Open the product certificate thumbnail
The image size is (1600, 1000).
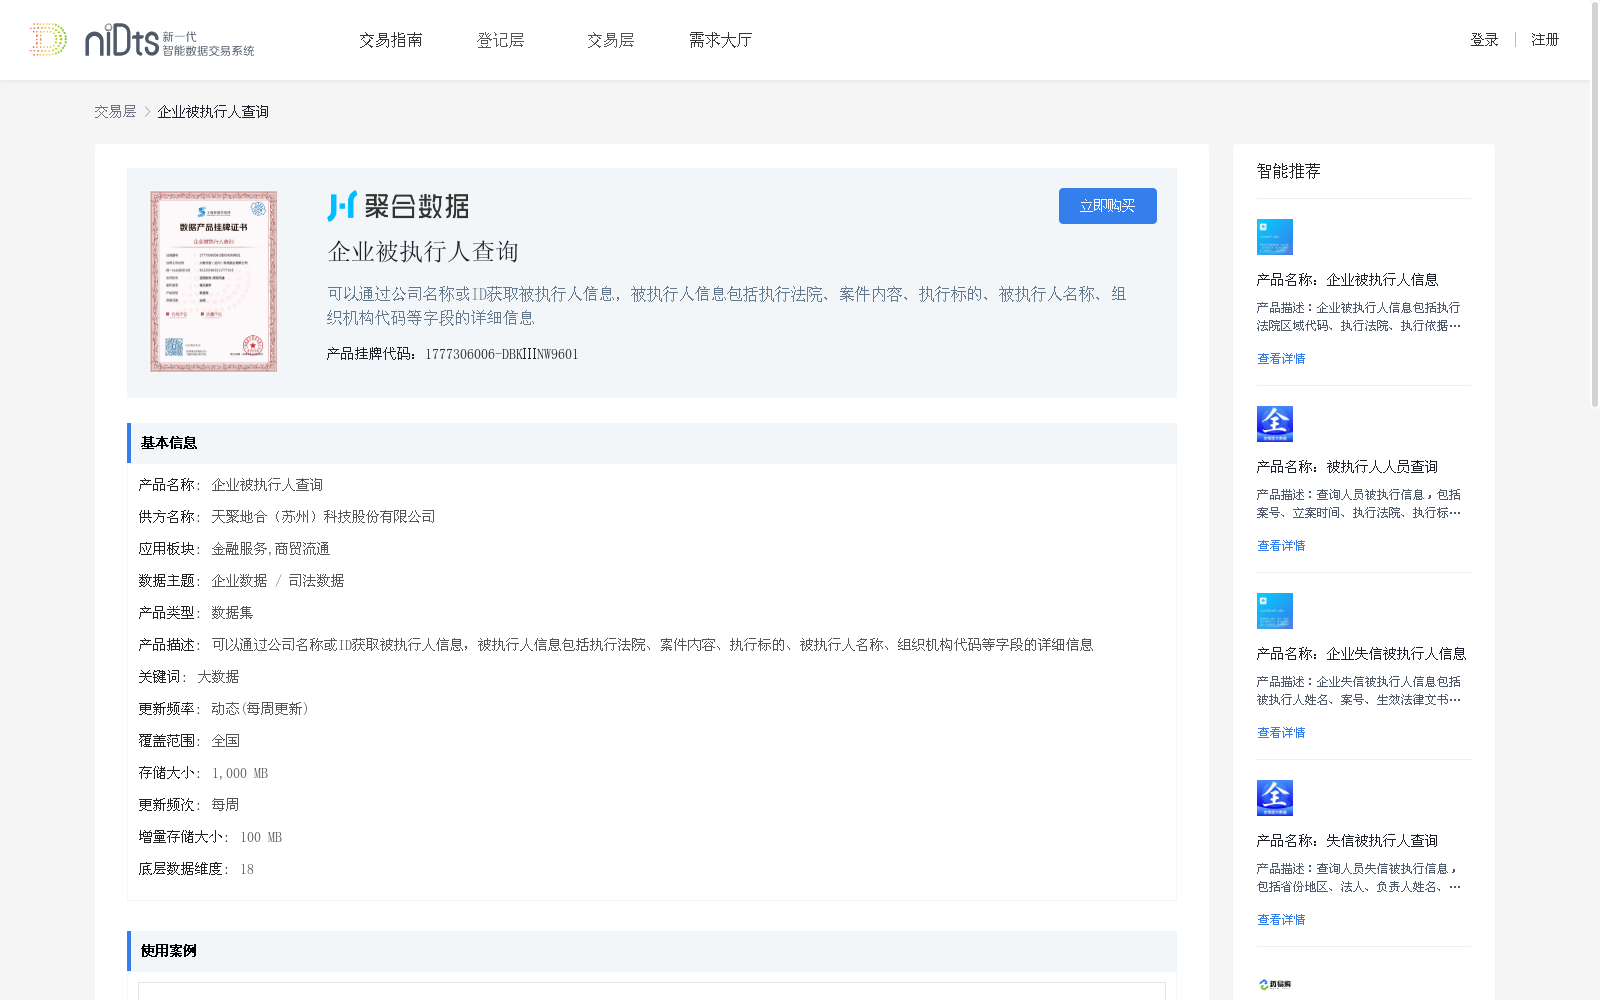click(x=214, y=282)
